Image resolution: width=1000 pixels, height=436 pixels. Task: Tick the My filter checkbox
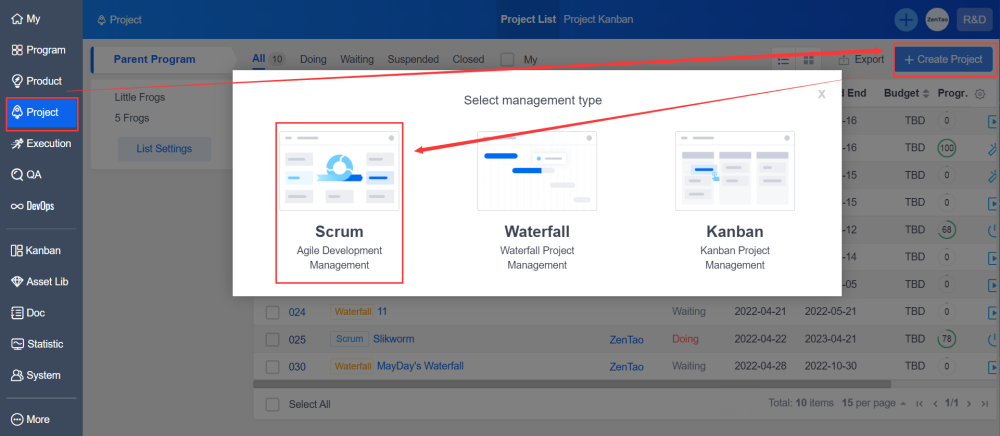(x=507, y=60)
